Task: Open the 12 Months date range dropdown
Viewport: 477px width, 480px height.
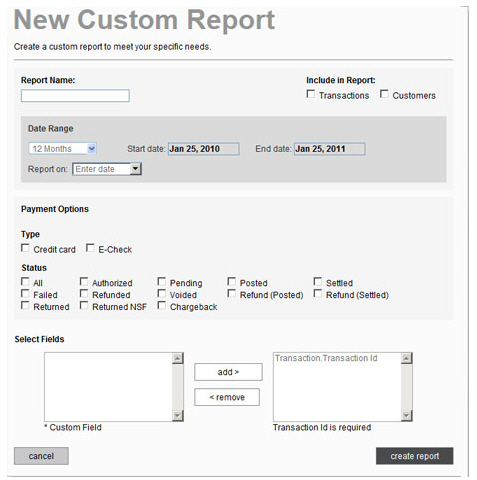Action: [x=62, y=149]
